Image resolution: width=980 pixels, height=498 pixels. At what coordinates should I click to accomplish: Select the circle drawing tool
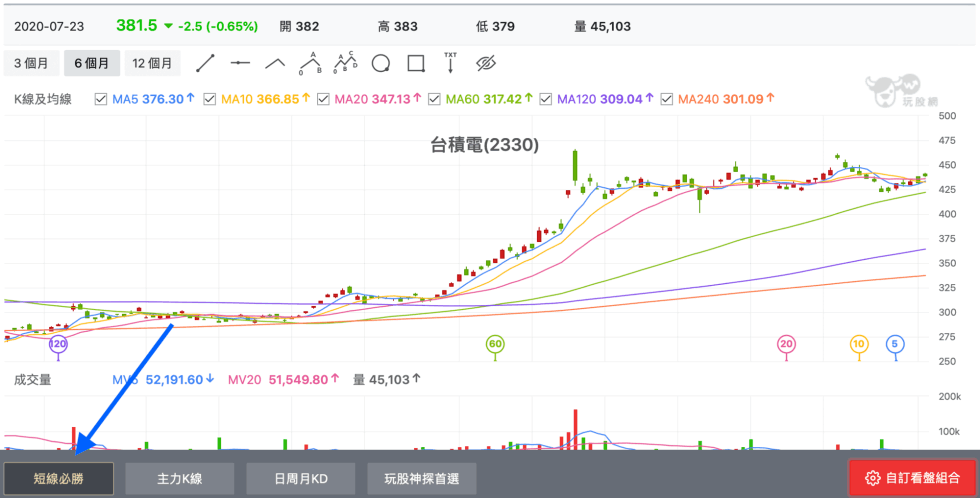(381, 63)
